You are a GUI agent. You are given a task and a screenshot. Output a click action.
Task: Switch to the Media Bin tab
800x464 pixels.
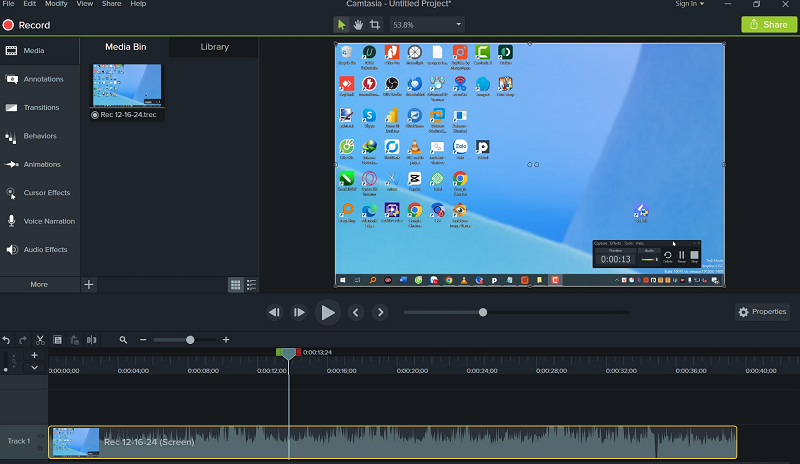click(126, 47)
